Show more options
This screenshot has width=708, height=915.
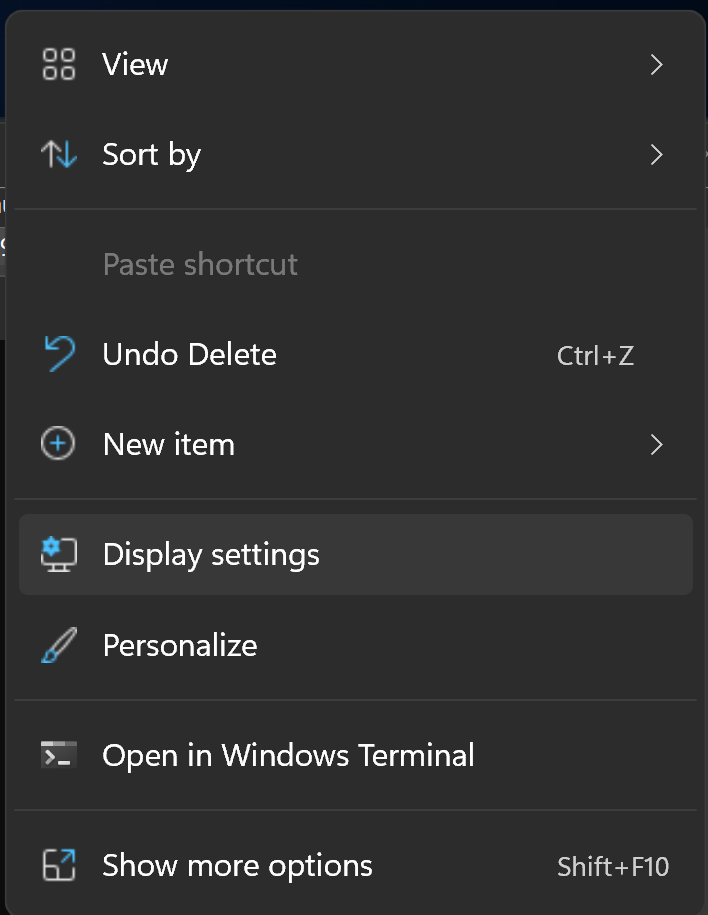237,864
